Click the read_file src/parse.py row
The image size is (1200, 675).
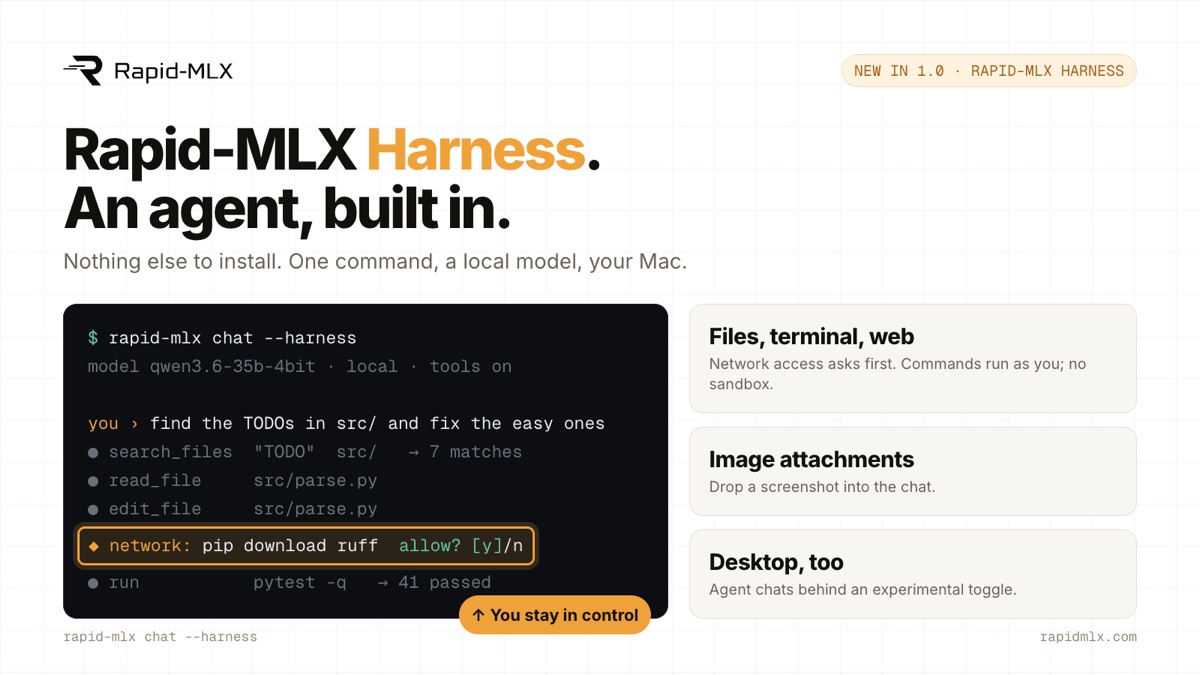(x=233, y=480)
